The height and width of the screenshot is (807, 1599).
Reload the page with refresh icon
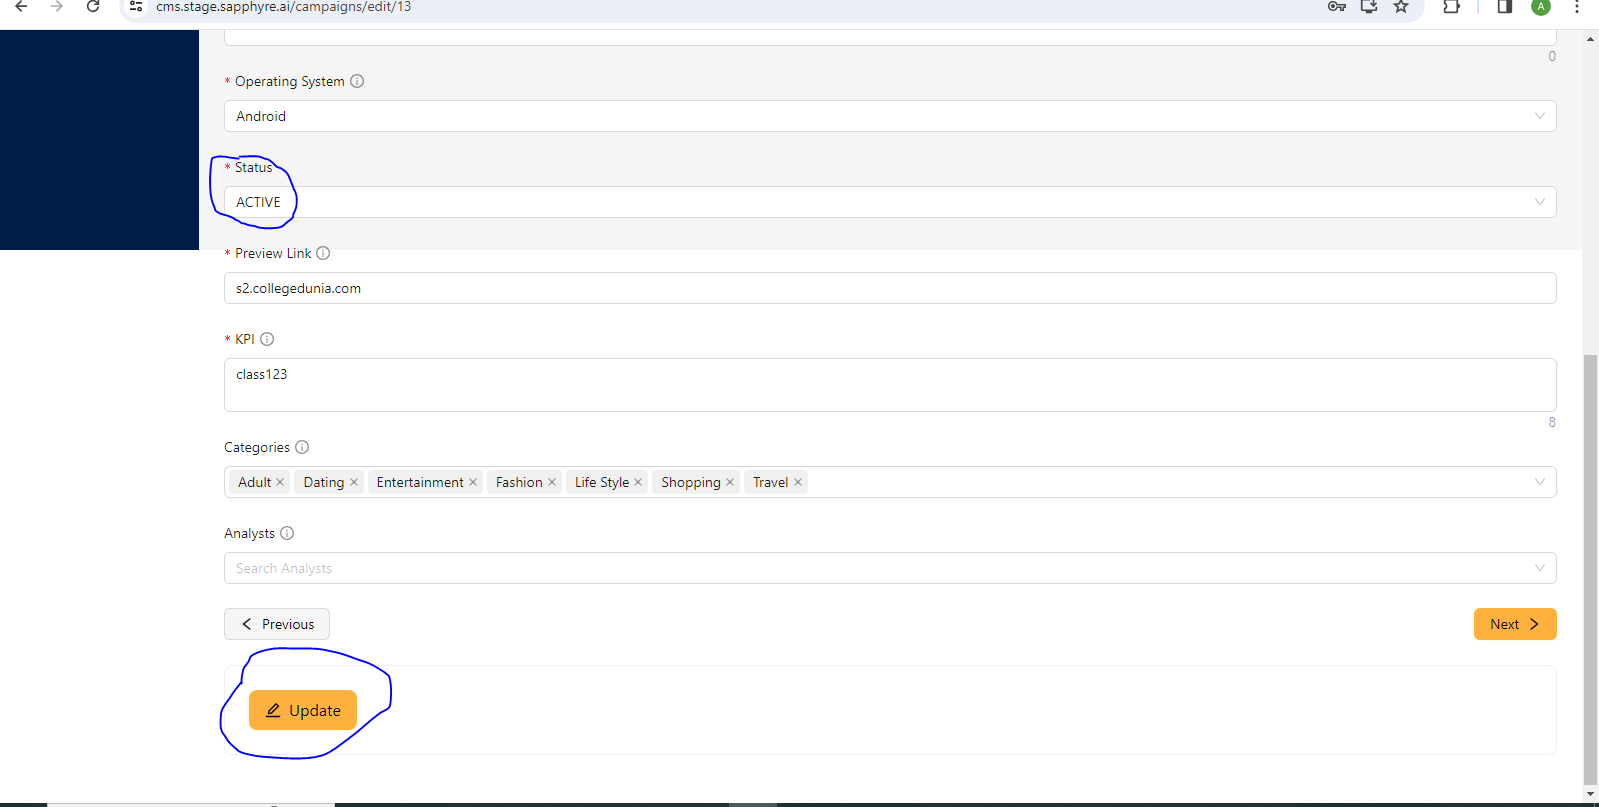[93, 6]
